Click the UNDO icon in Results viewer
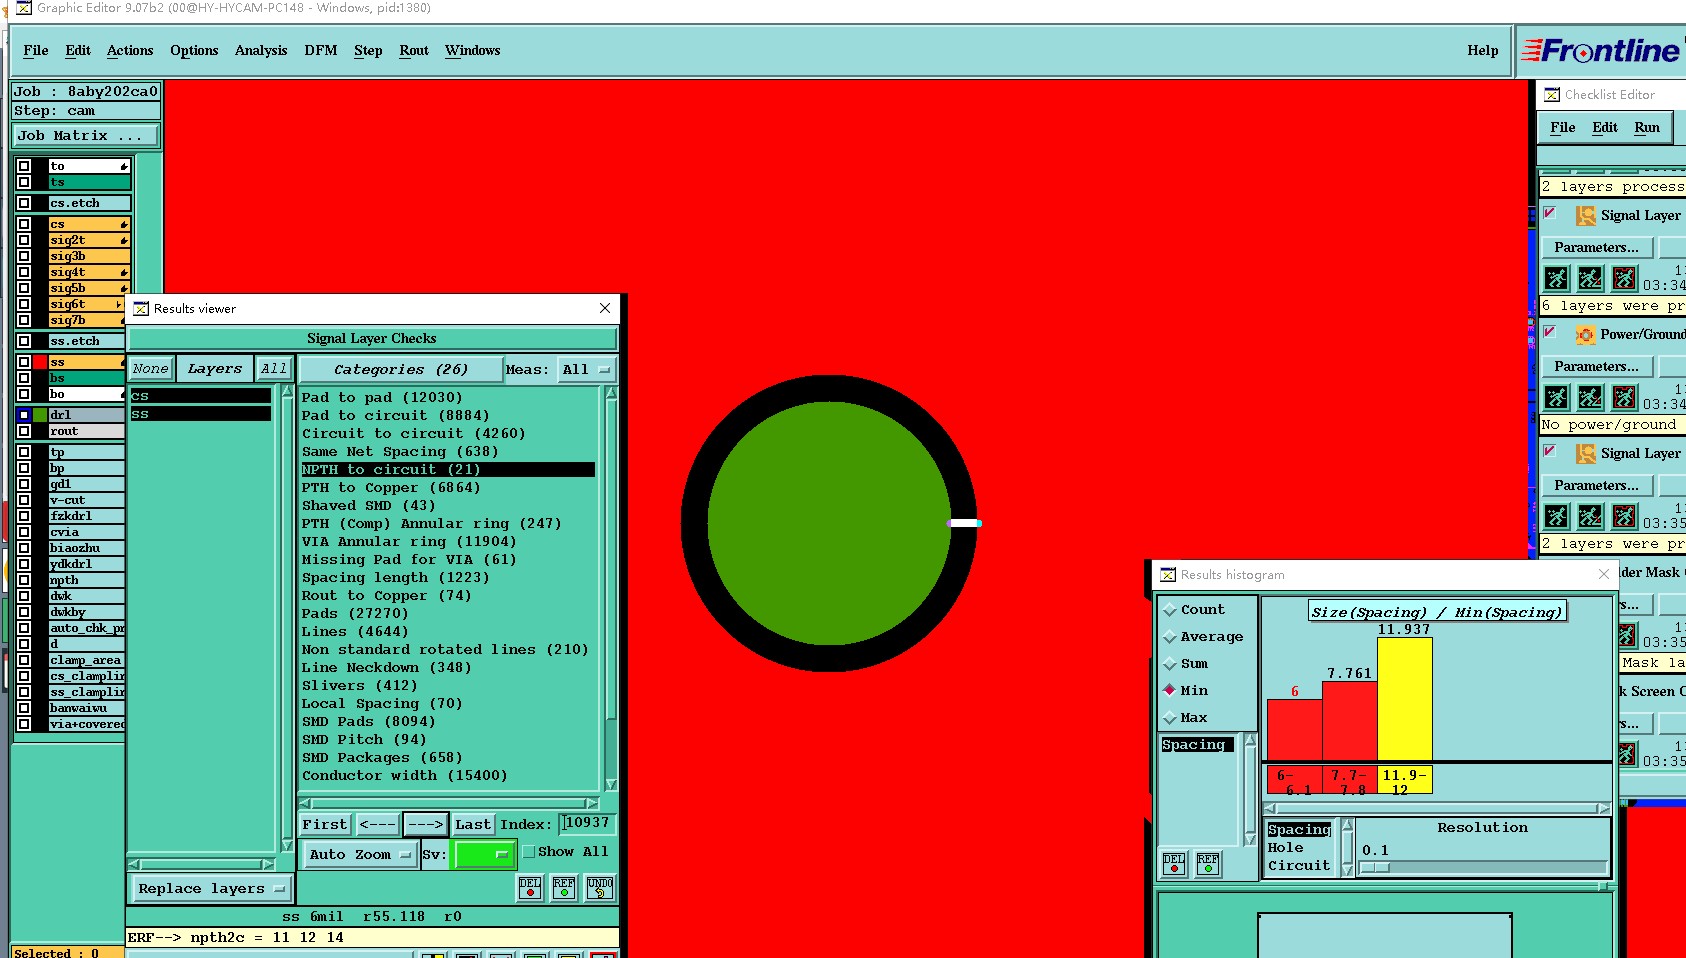The height and width of the screenshot is (958, 1686). coord(600,887)
